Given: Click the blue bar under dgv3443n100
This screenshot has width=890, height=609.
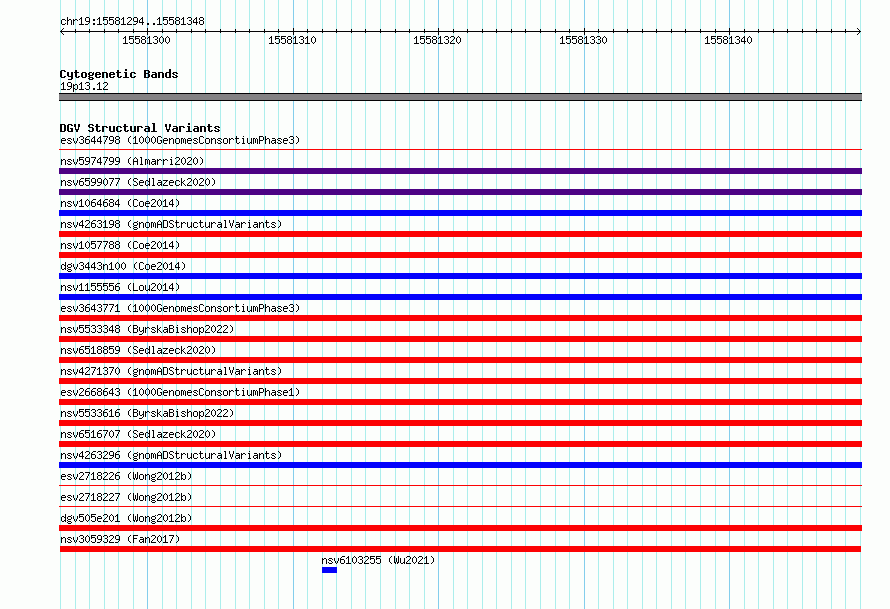Looking at the screenshot, I should (x=460, y=276).
